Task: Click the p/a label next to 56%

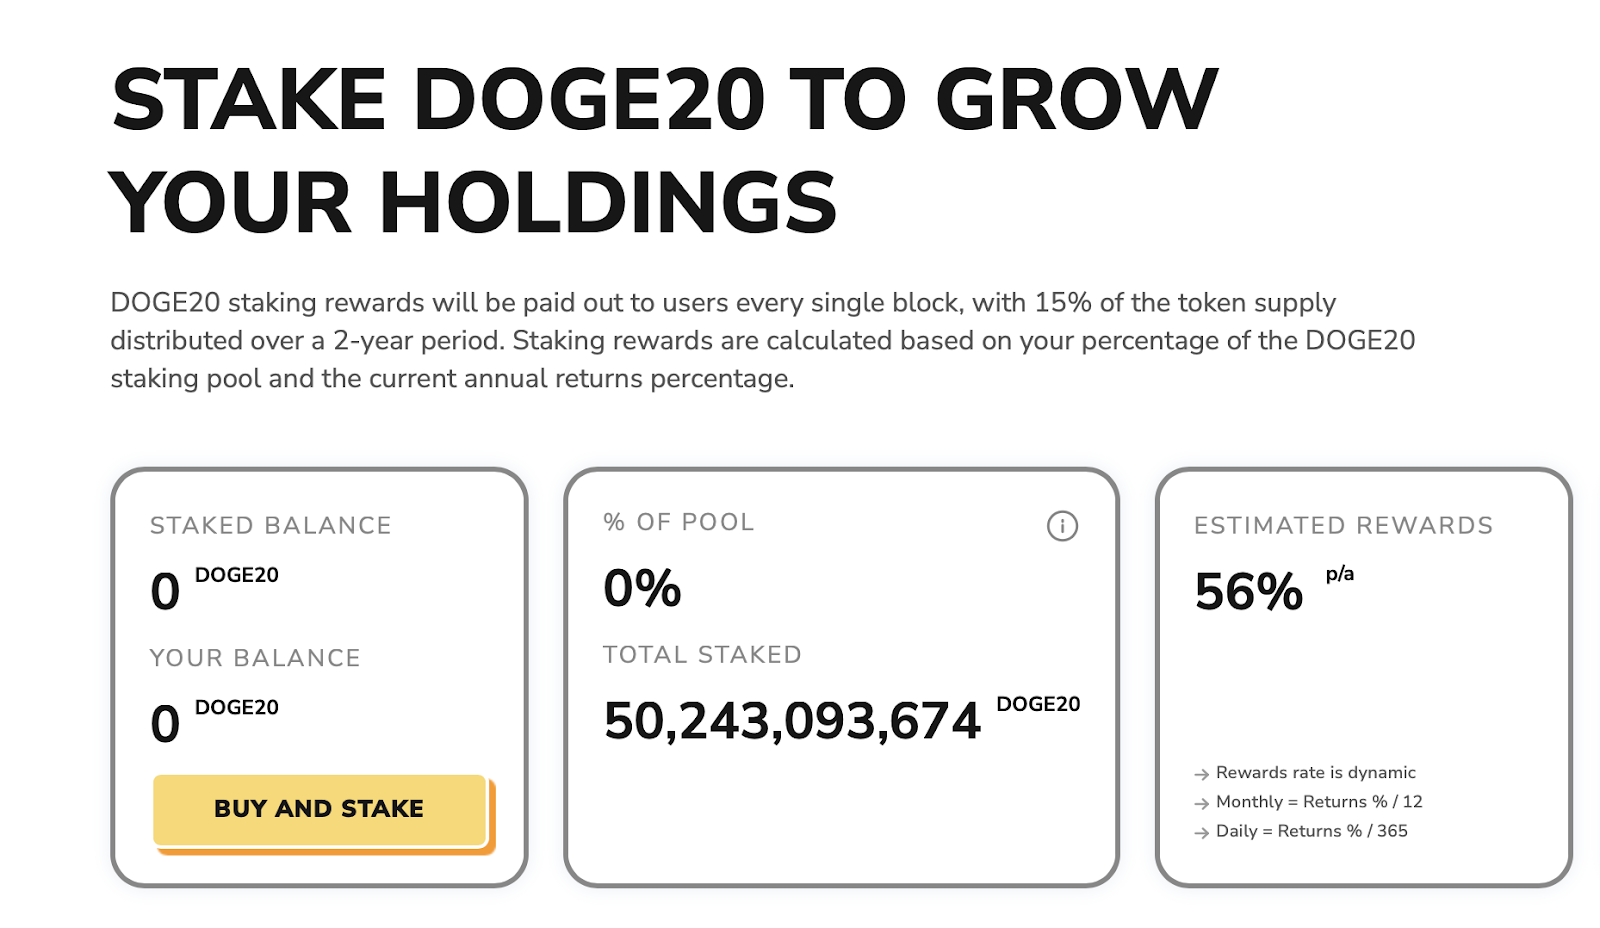Action: tap(1340, 574)
